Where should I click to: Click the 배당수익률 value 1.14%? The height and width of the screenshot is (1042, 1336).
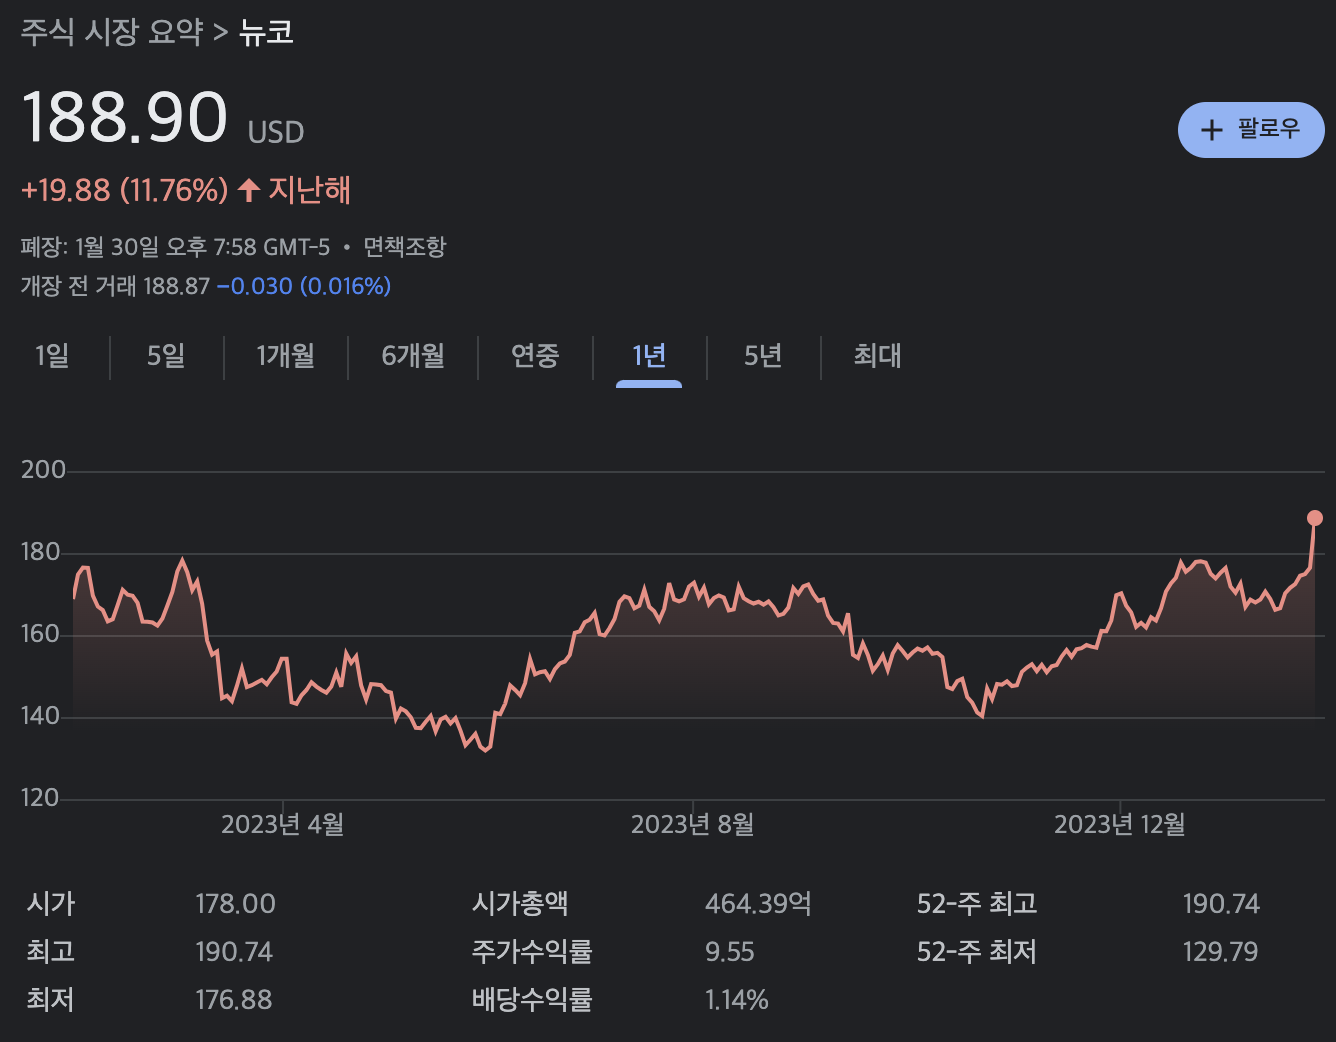click(737, 1000)
